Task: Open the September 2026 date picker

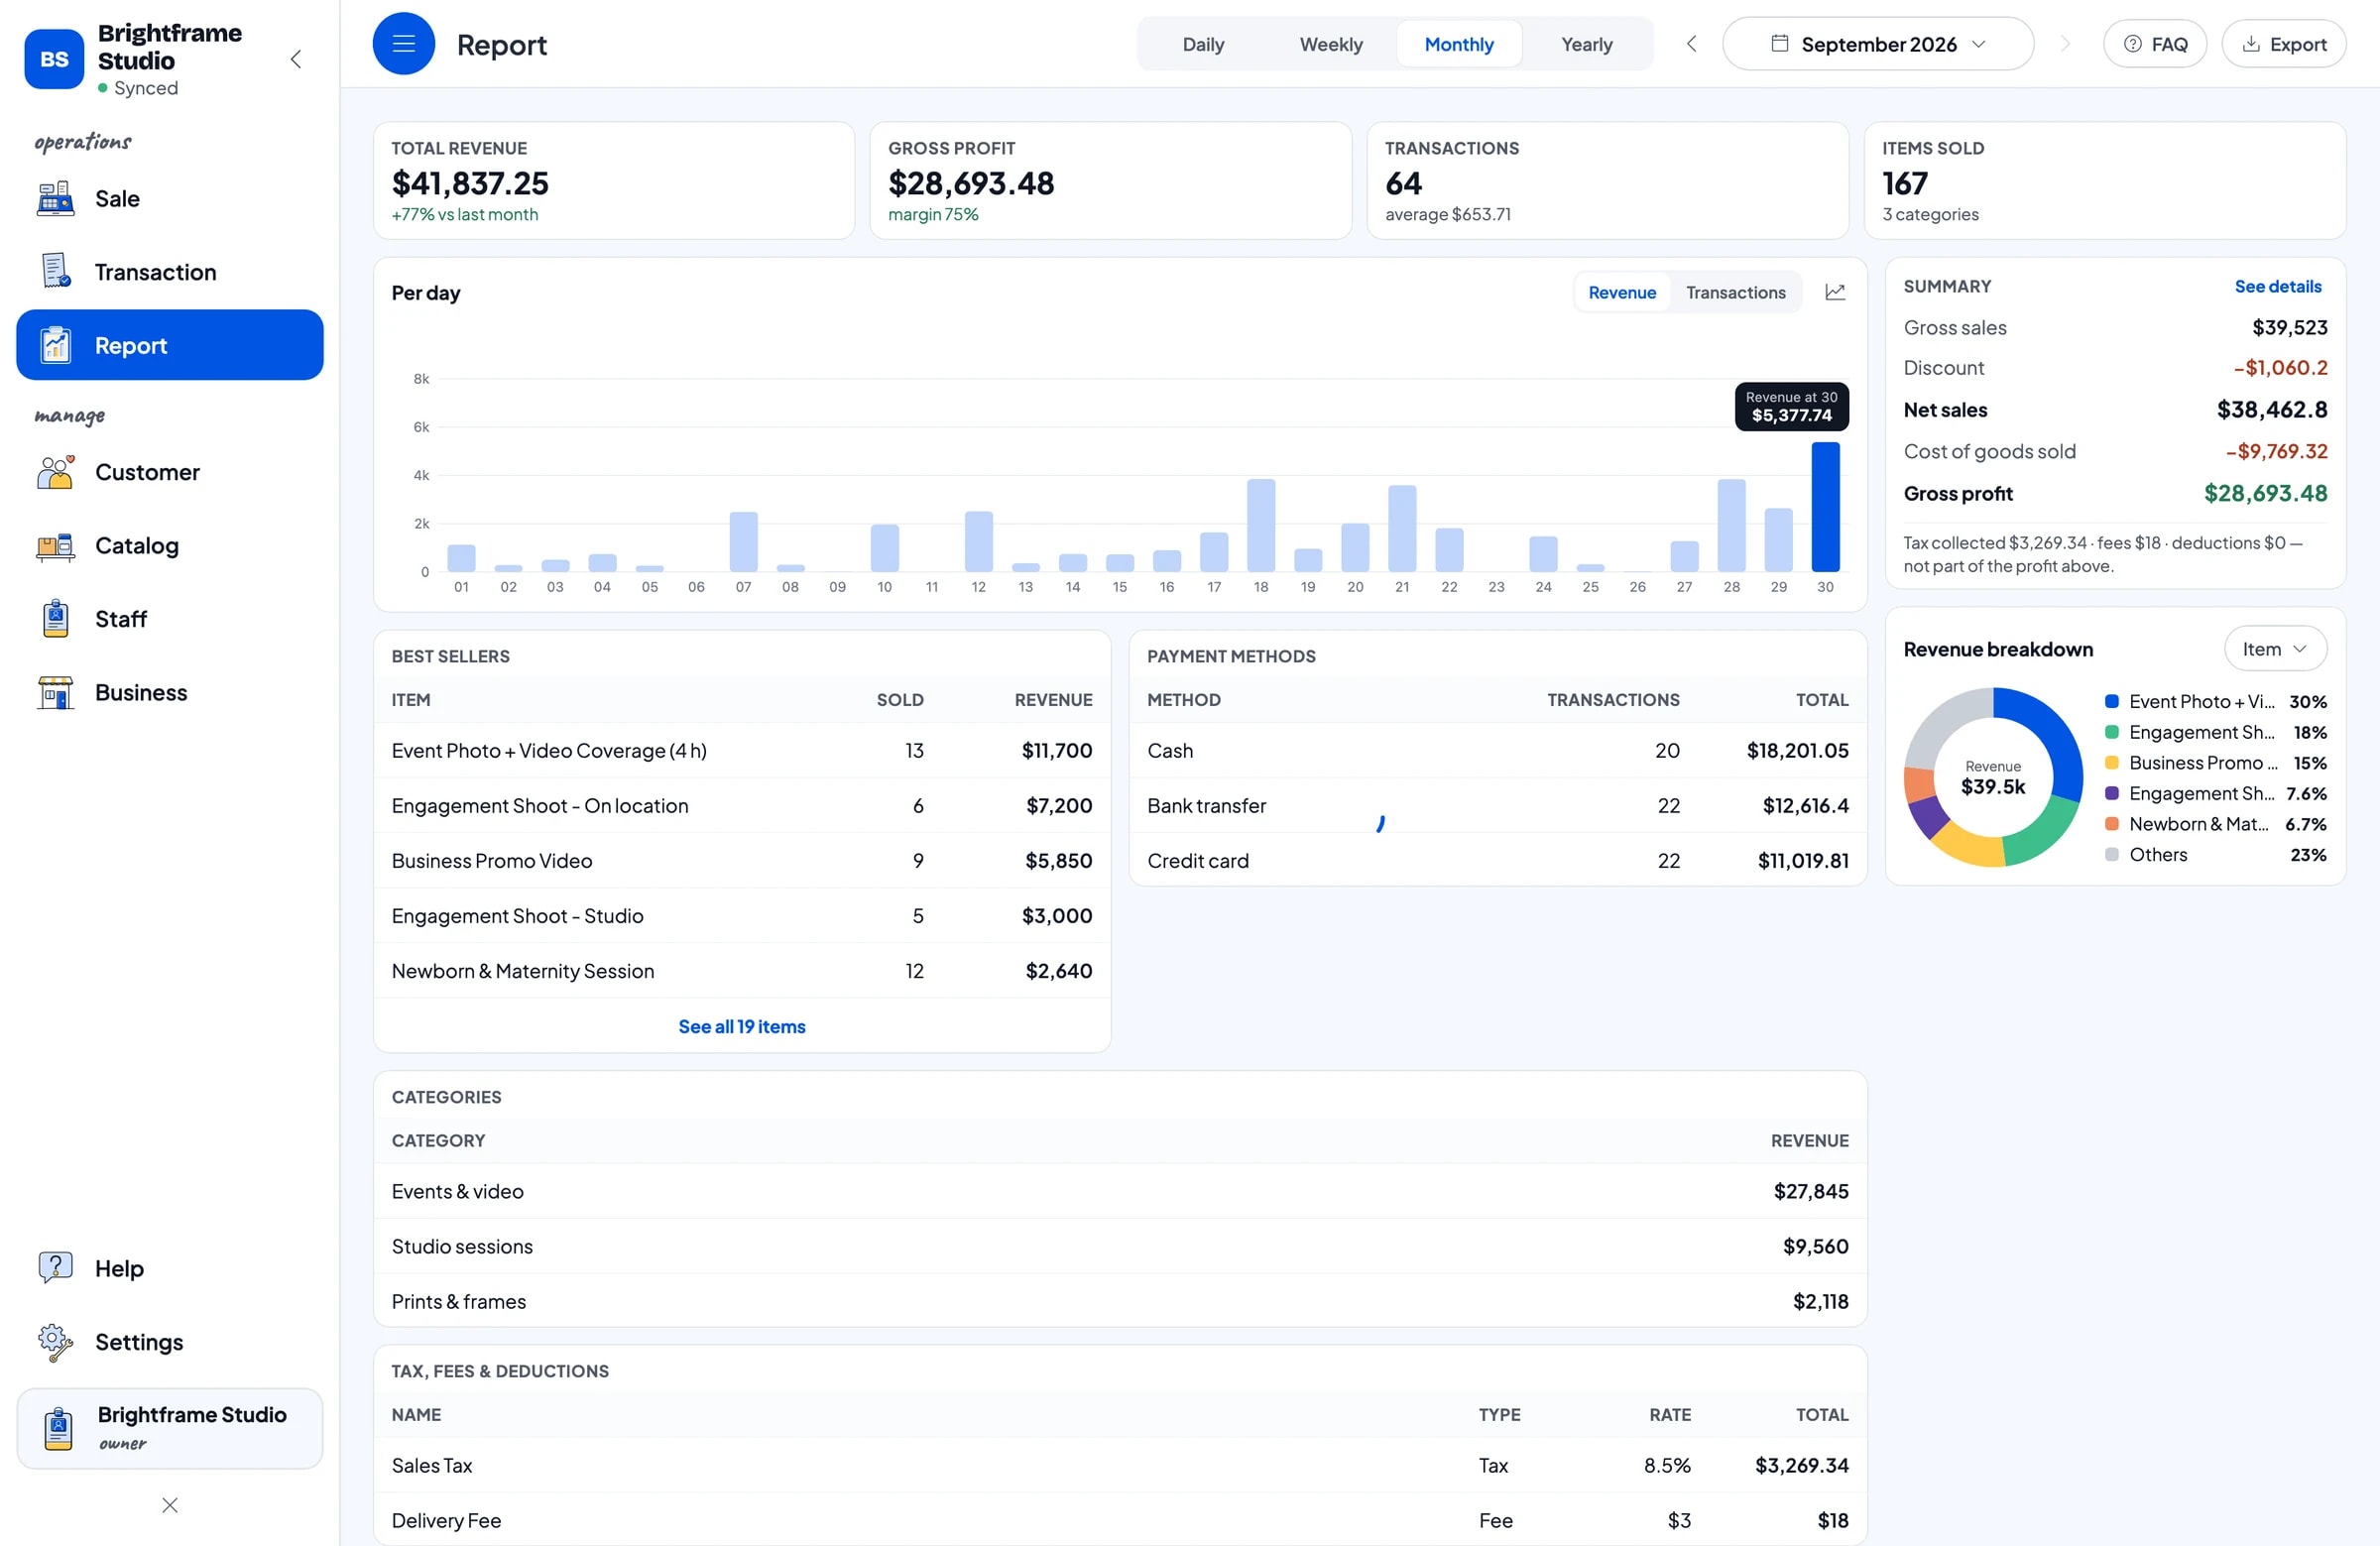Action: [1877, 44]
